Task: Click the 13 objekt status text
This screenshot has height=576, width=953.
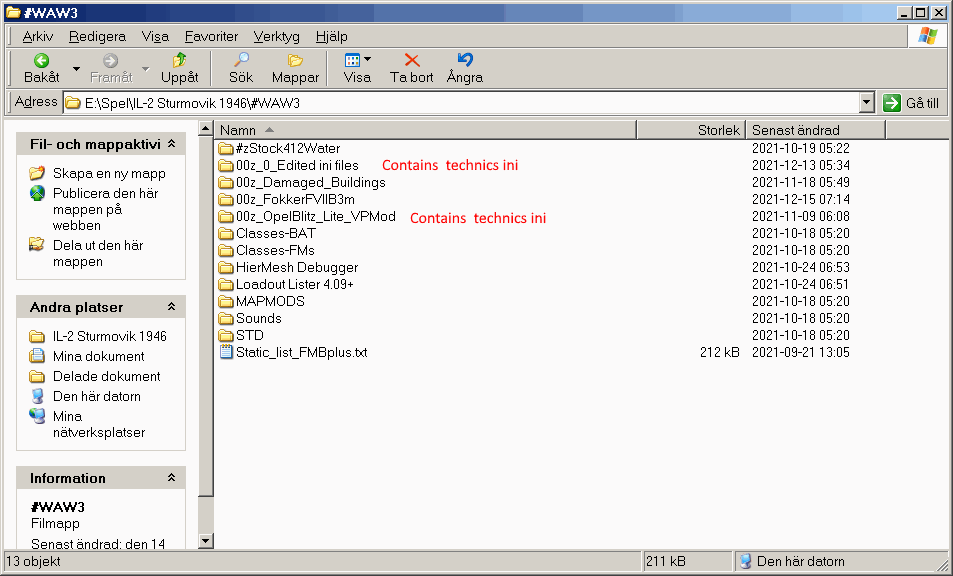Action: tap(33, 561)
